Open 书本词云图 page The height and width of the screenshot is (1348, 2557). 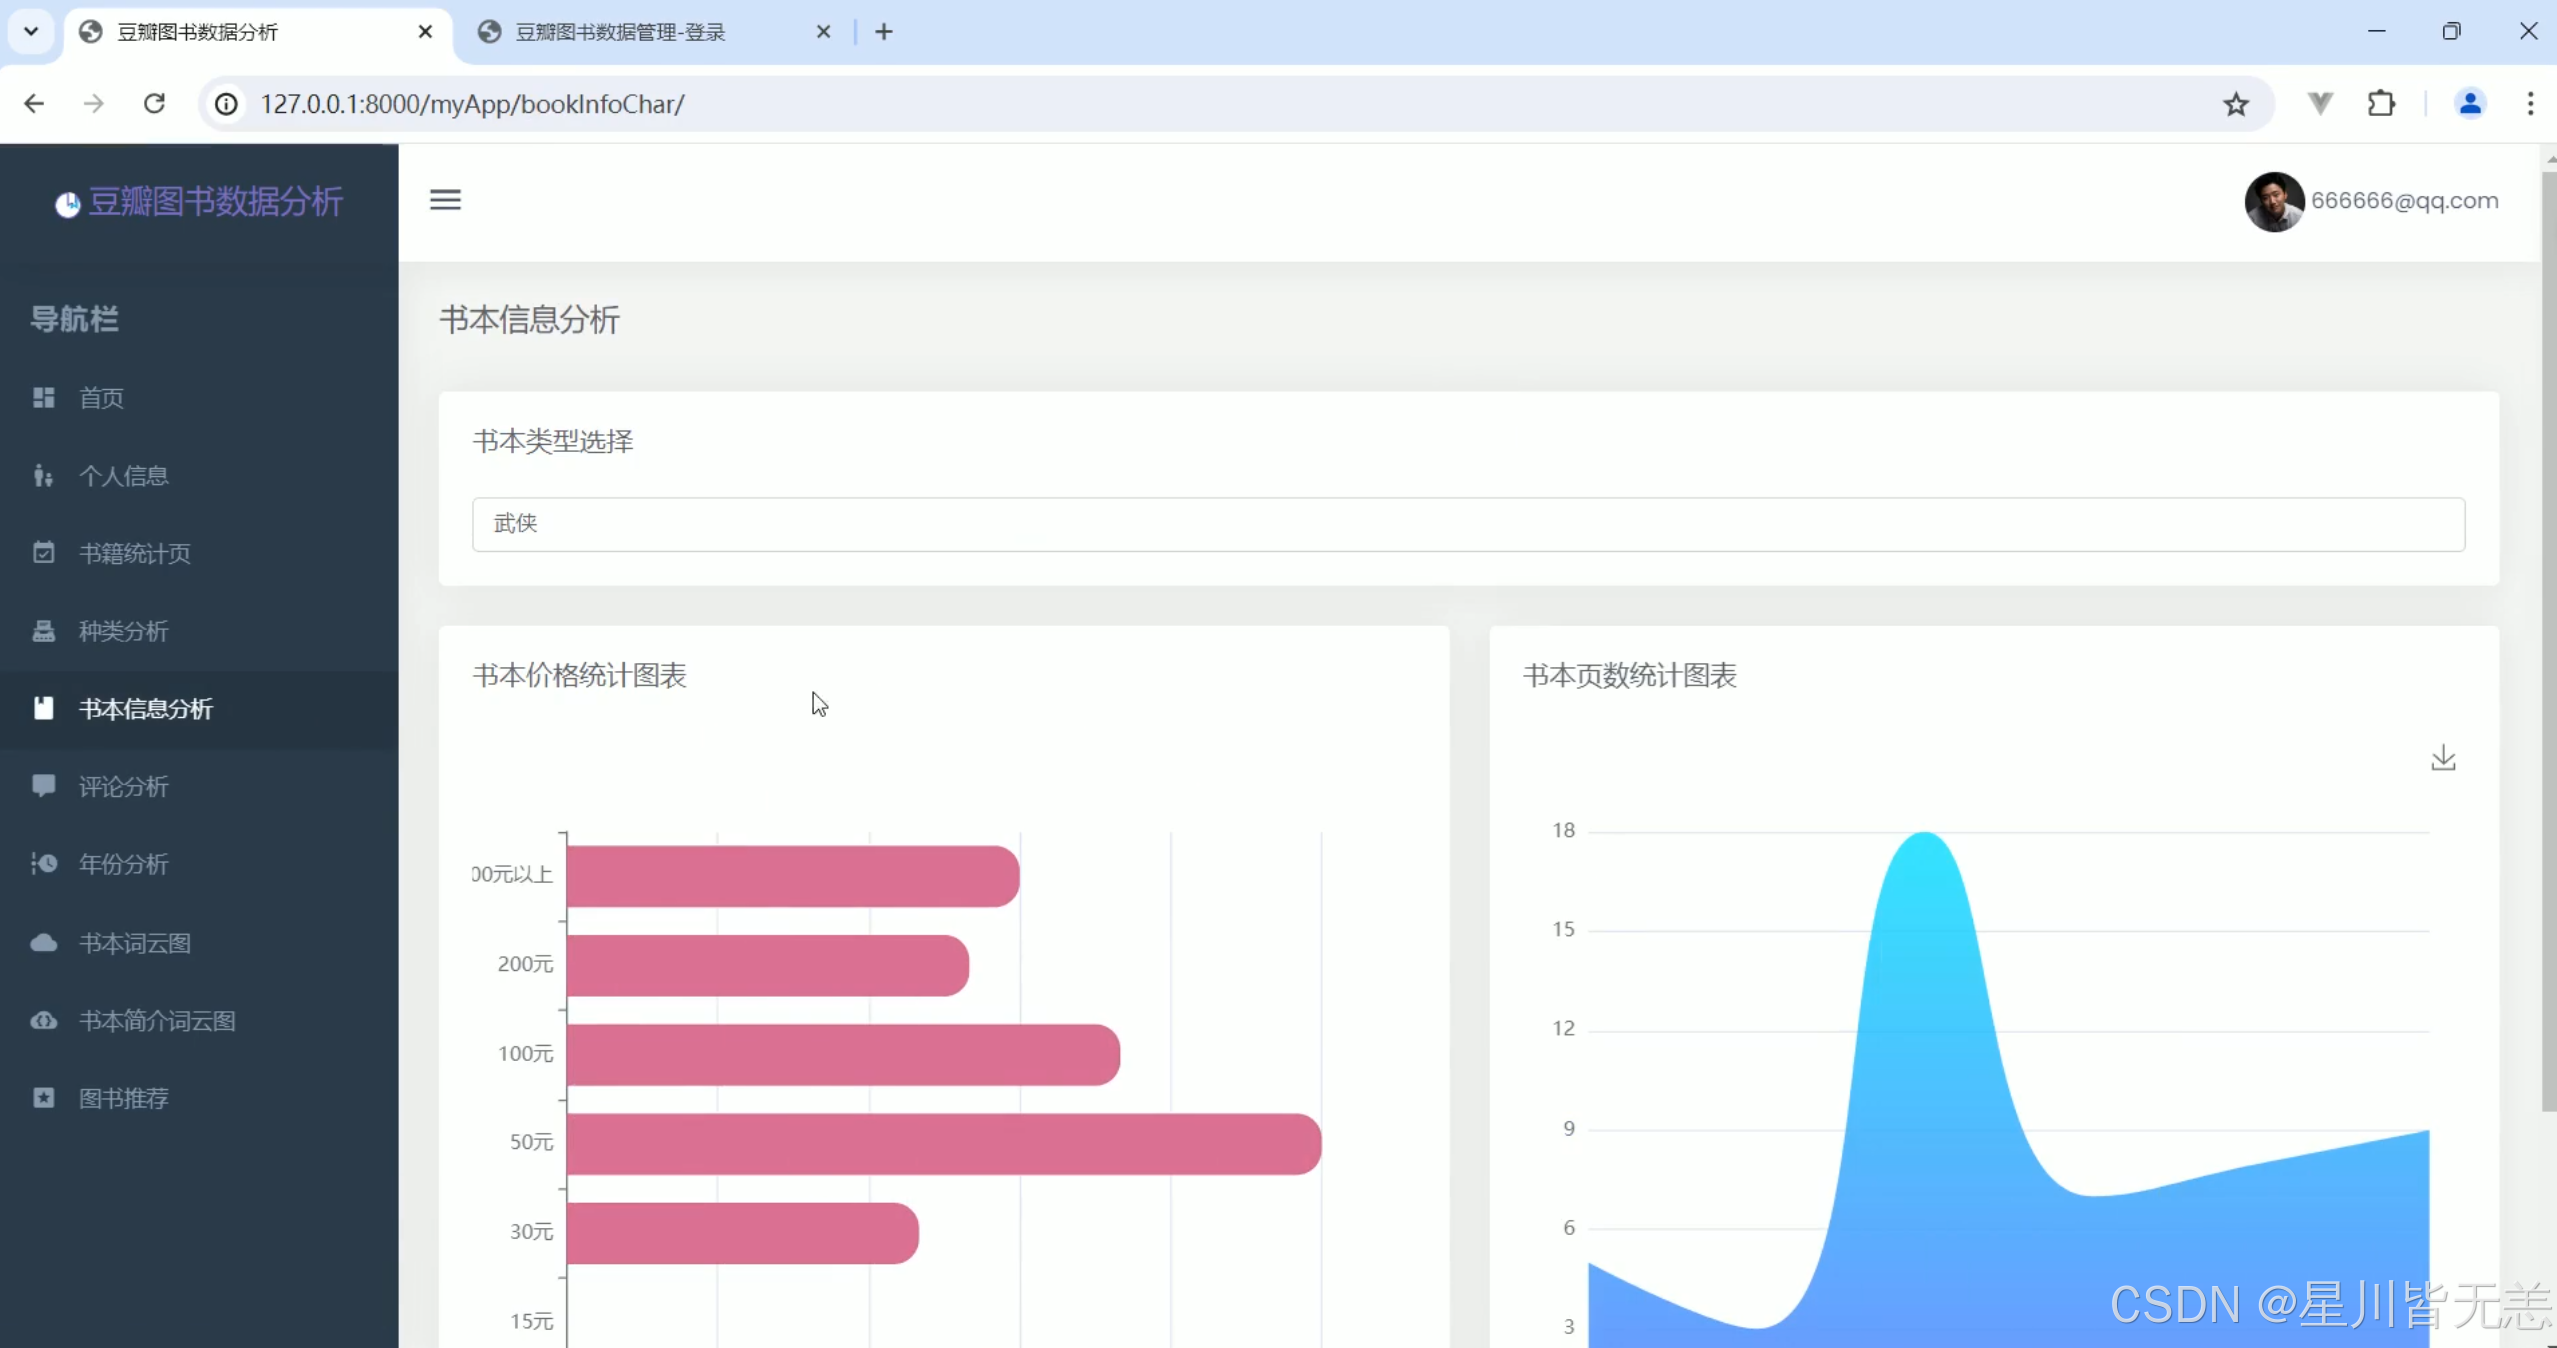(x=134, y=943)
